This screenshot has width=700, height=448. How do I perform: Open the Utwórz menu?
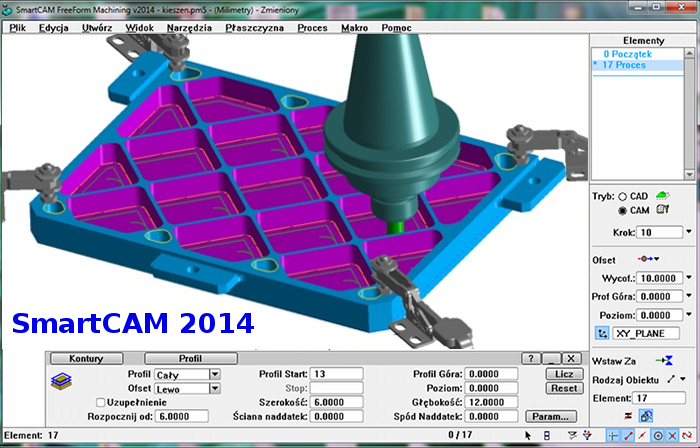[97, 28]
